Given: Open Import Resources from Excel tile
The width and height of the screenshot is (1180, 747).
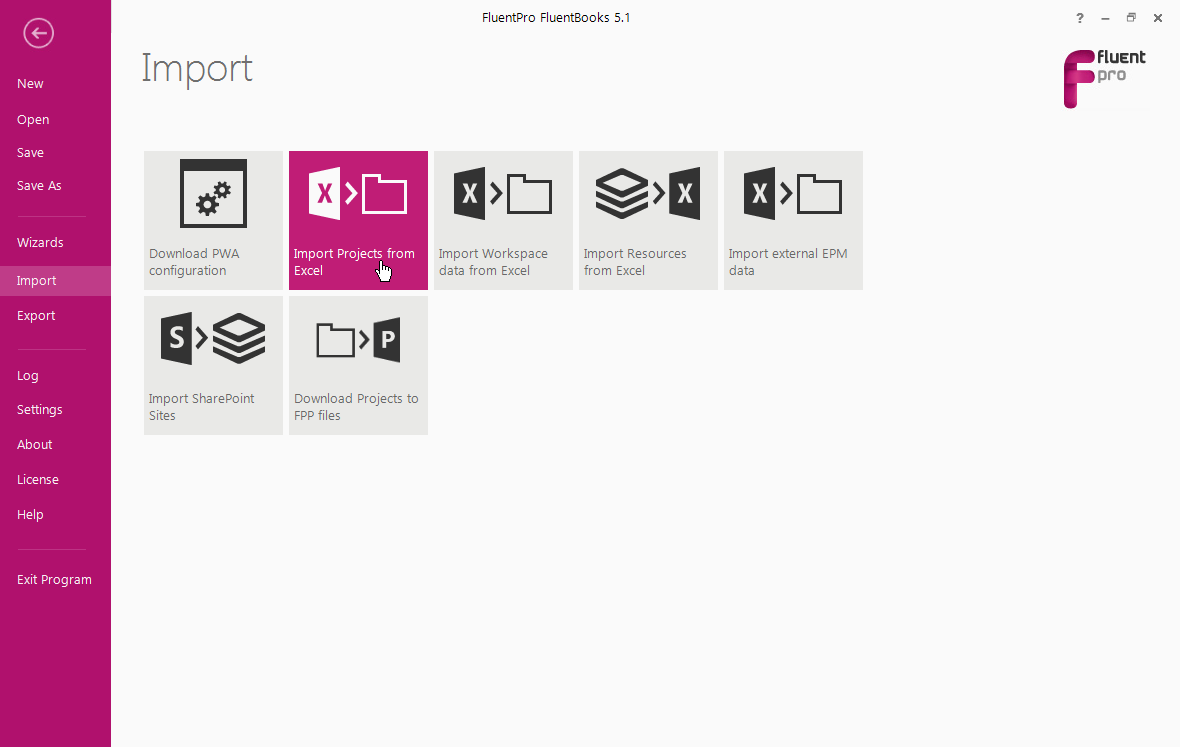Looking at the screenshot, I should (648, 220).
